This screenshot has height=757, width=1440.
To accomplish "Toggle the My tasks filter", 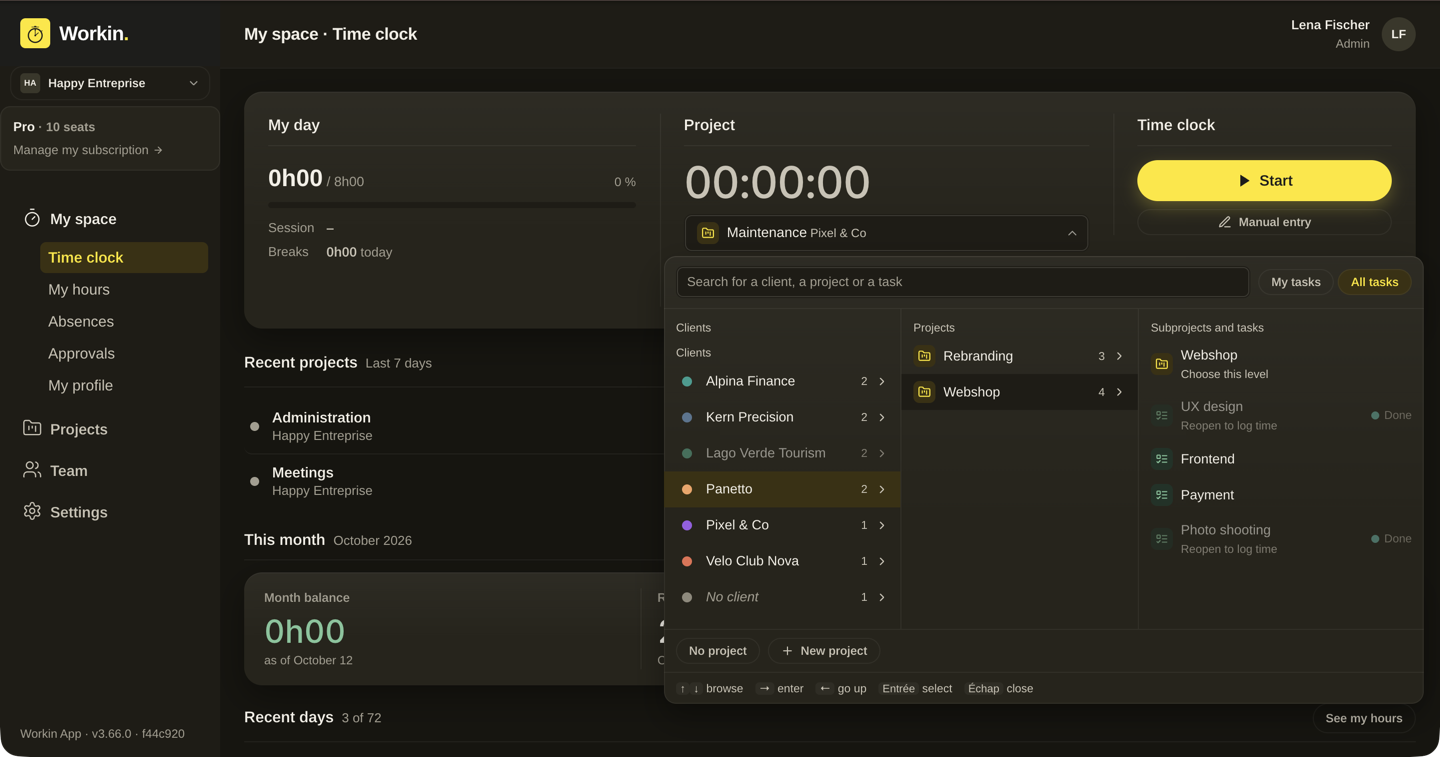I will 1295,282.
